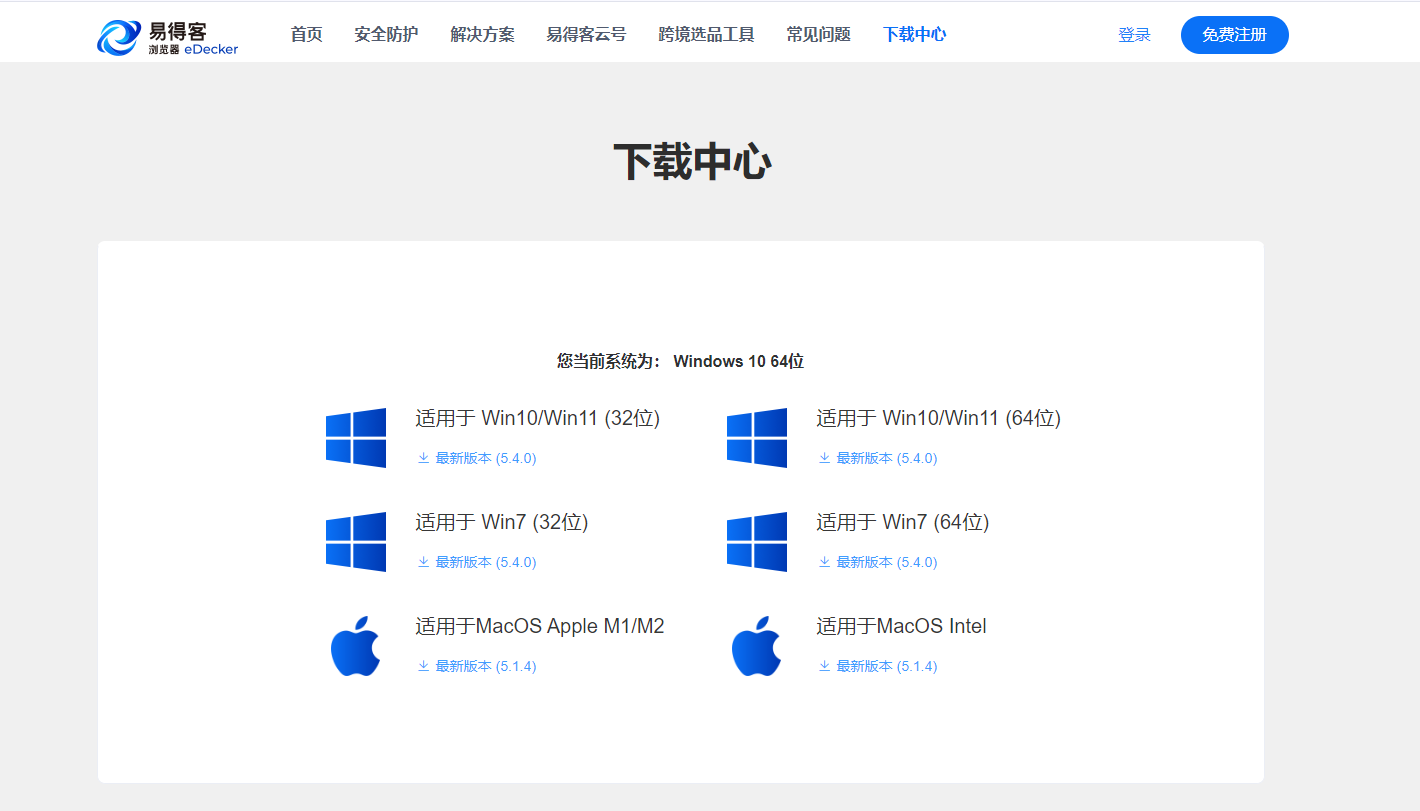Click the Windows logo for Win7 (32位)
The width and height of the screenshot is (1420, 811).
point(356,542)
